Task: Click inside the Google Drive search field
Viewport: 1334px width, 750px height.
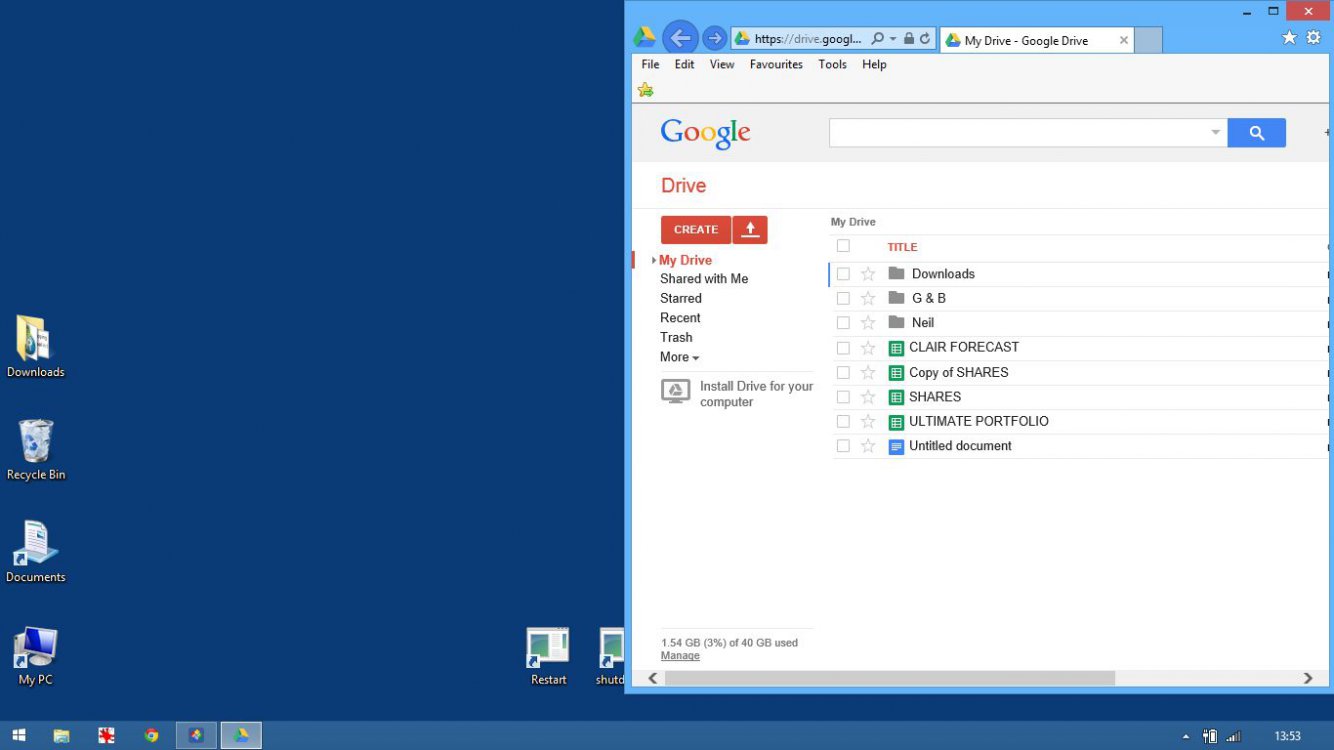Action: click(1018, 133)
